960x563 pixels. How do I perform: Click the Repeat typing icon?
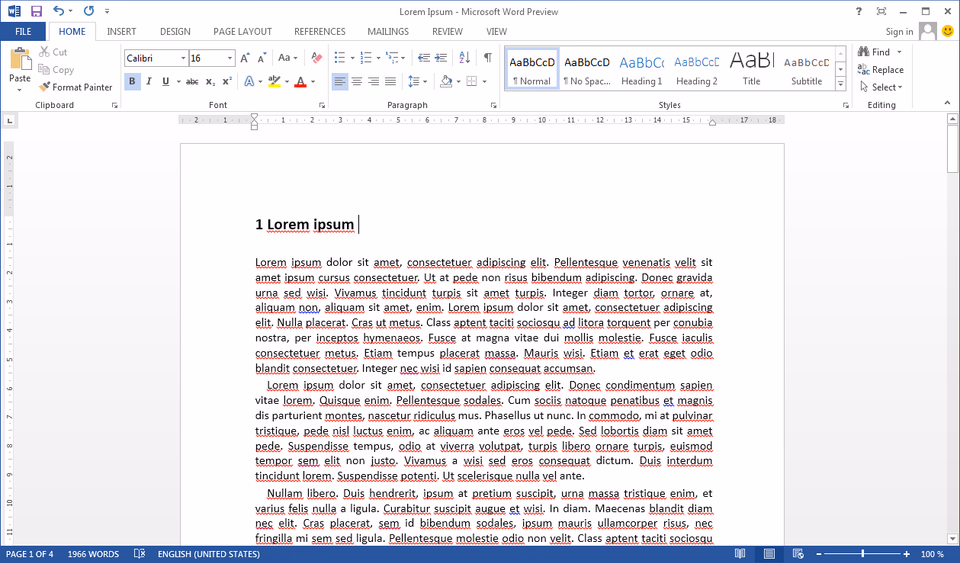click(89, 11)
